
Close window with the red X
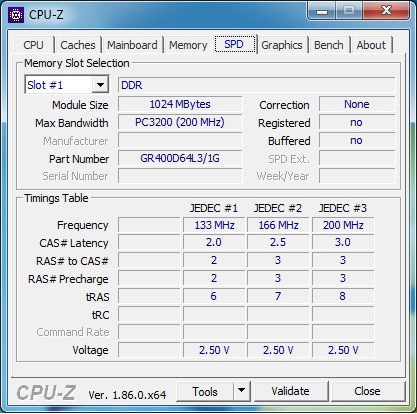click(x=386, y=11)
